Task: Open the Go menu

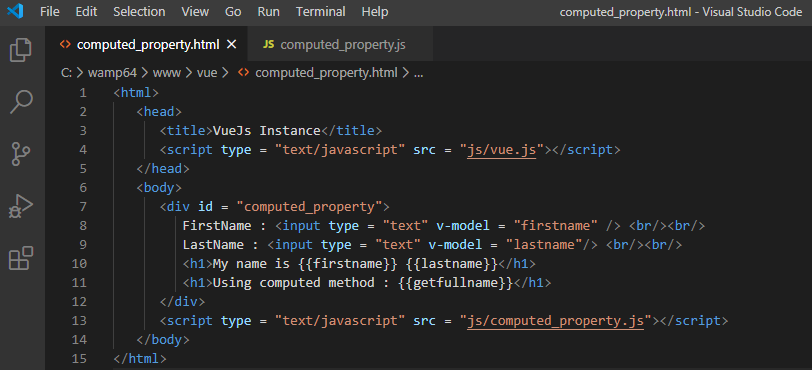Action: point(233,12)
